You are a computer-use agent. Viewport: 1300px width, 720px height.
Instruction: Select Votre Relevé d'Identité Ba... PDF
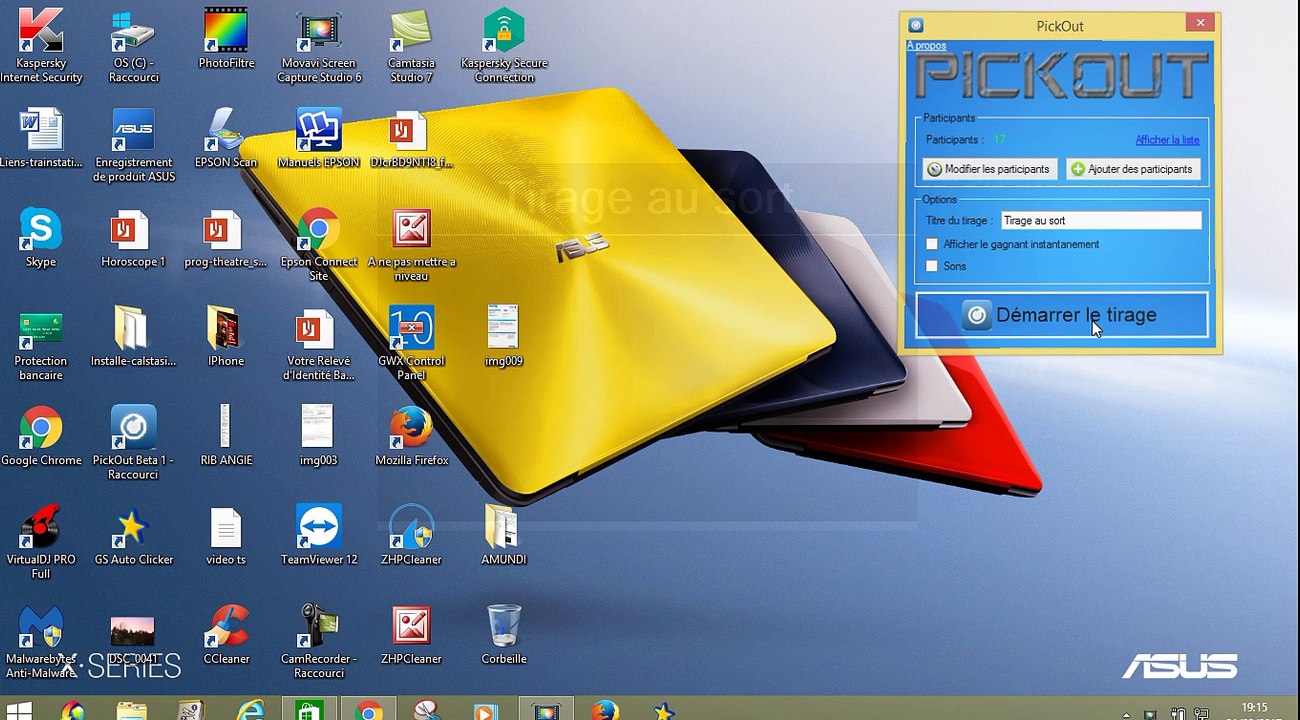319,344
